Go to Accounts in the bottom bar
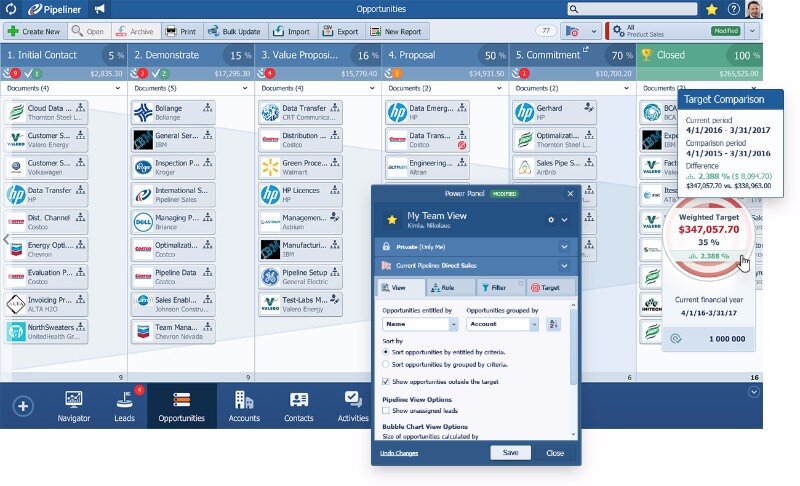This screenshot has width=800, height=486. tap(243, 405)
